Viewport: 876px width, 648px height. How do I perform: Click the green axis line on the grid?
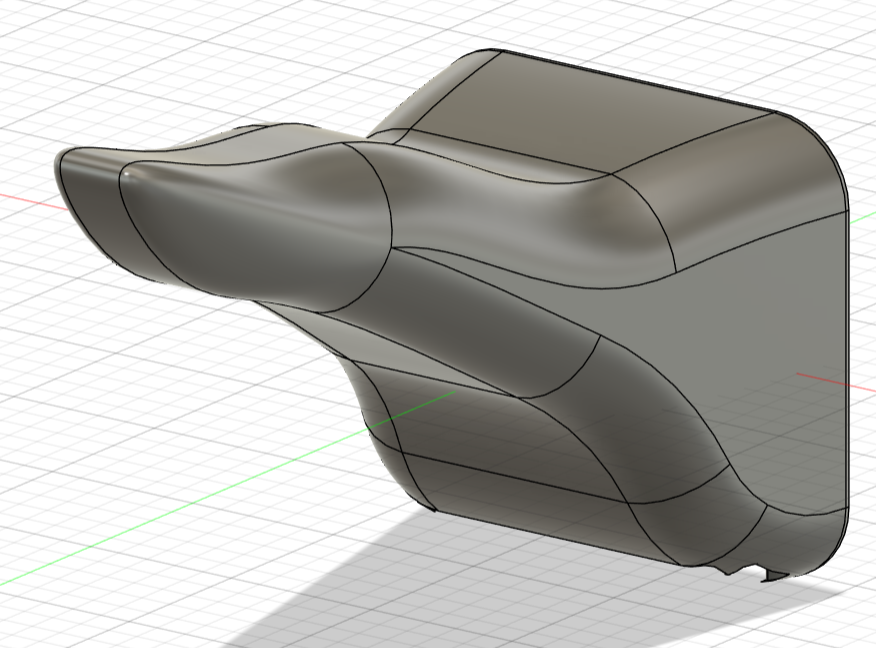pyautogui.click(x=200, y=500)
